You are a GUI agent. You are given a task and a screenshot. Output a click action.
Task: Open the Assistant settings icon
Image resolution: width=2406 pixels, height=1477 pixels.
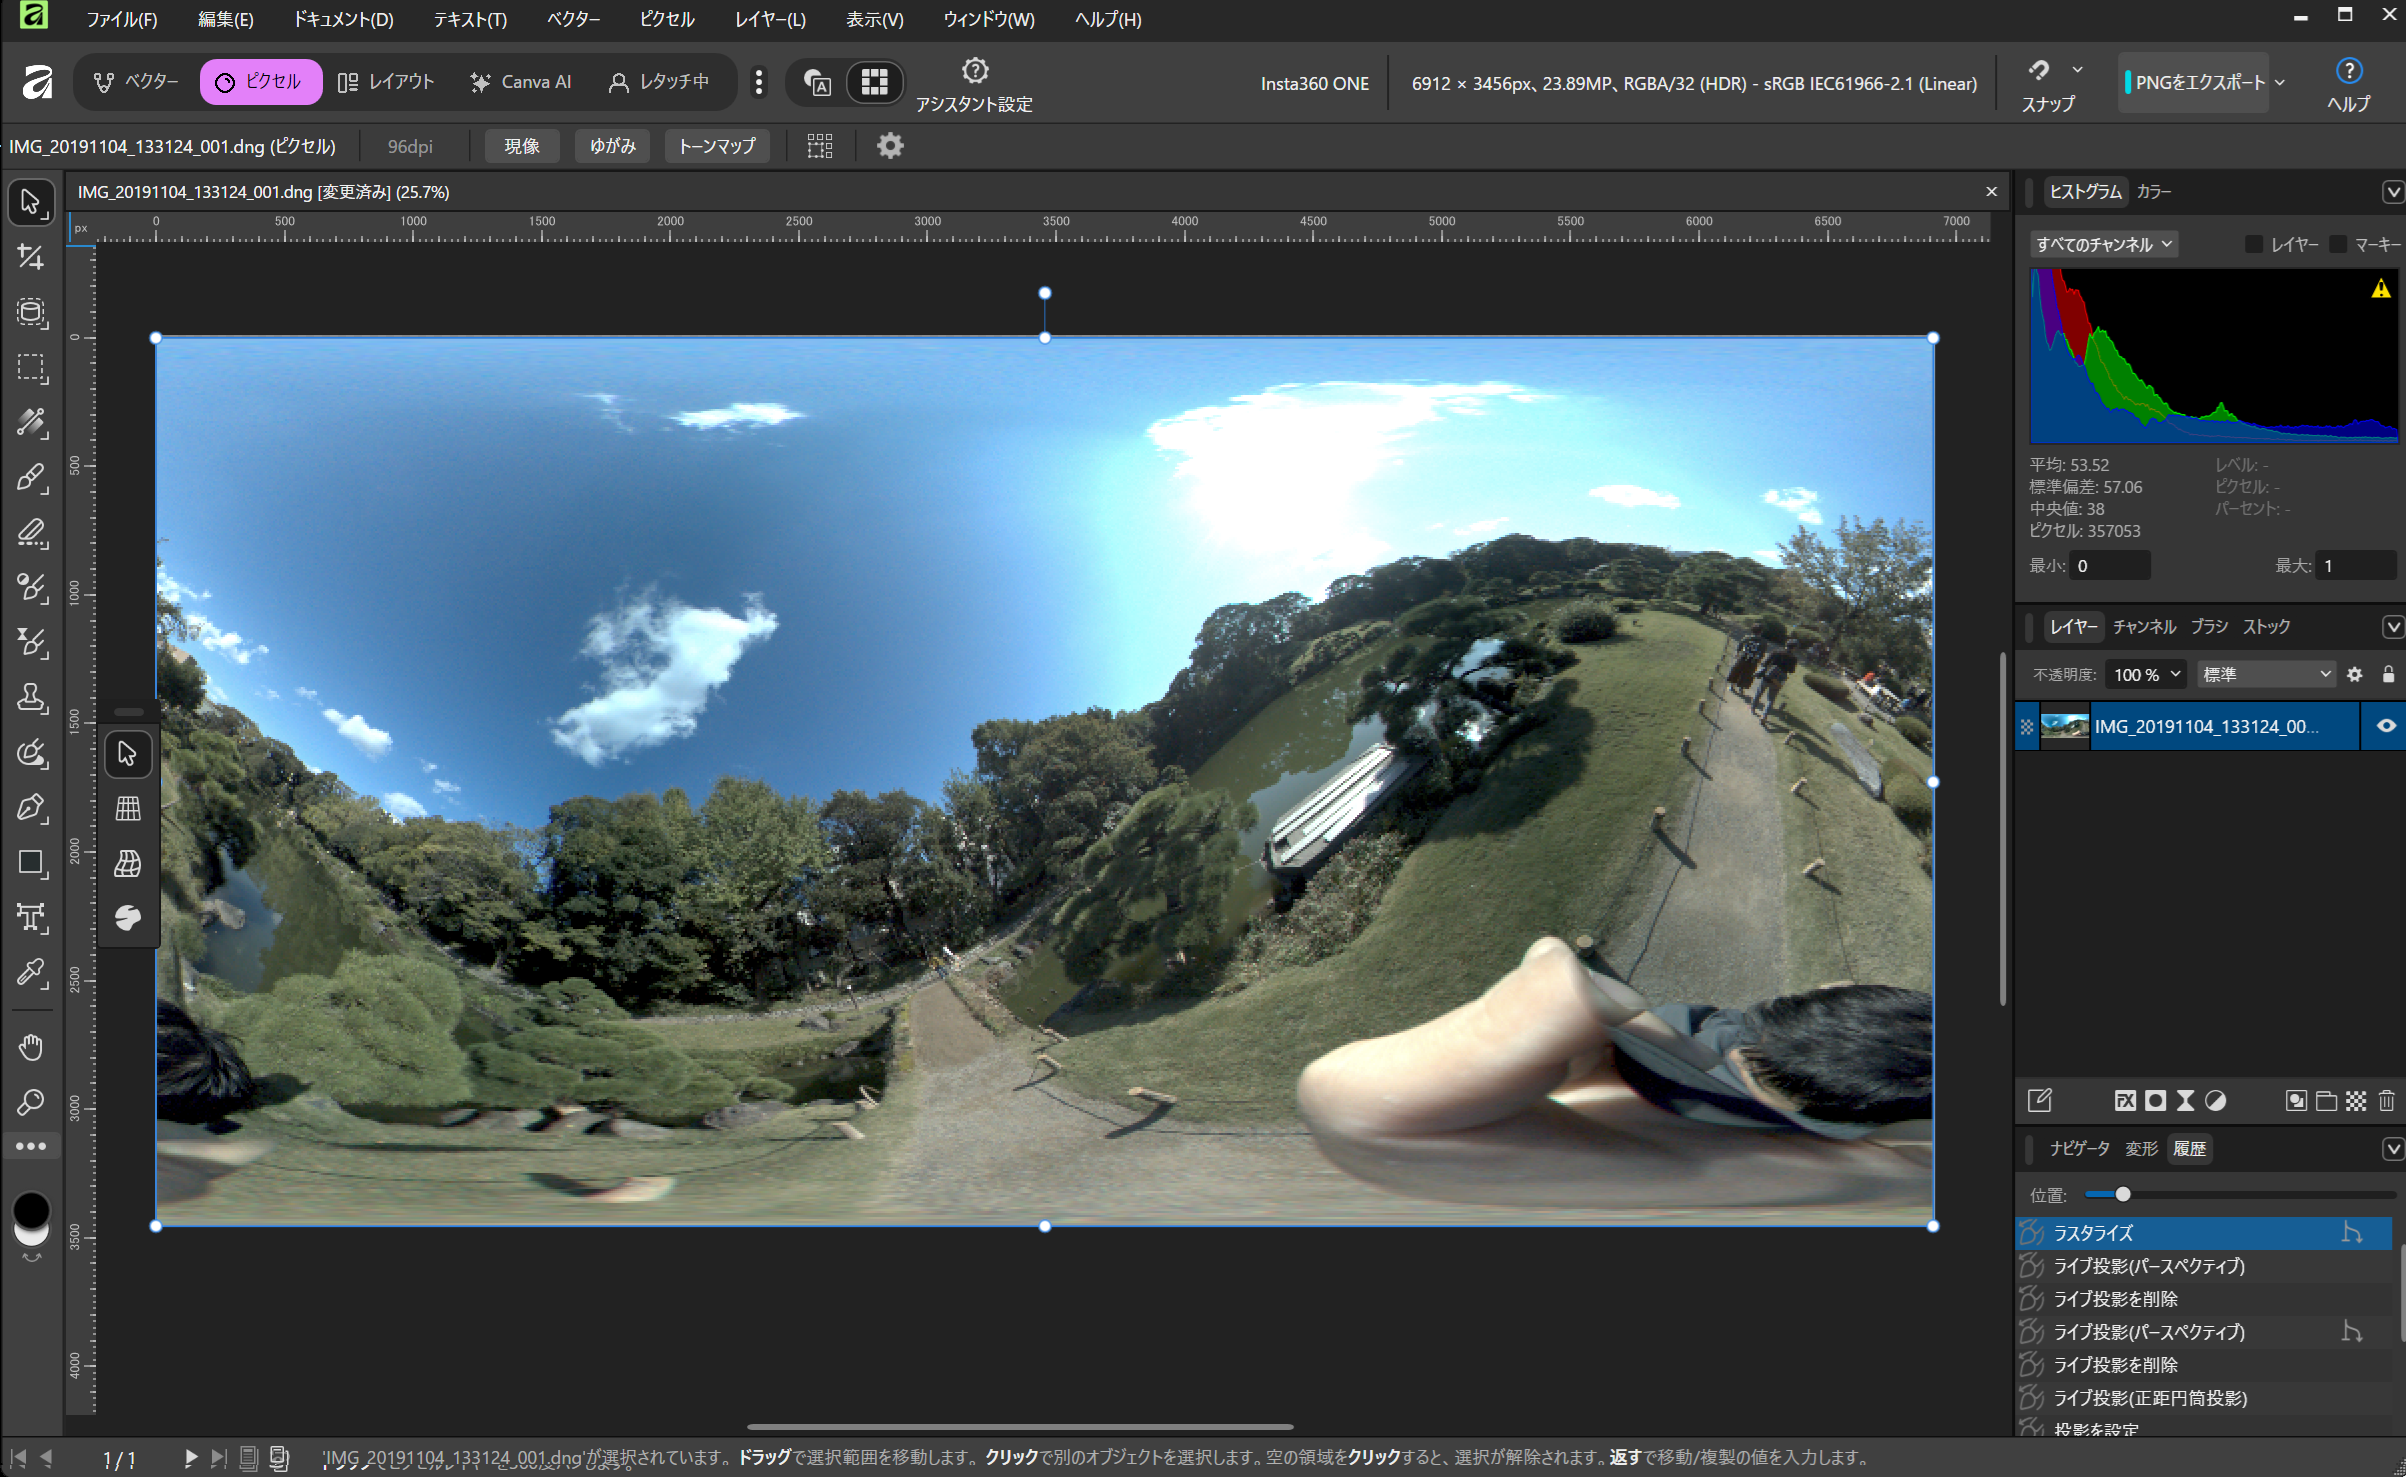click(x=974, y=72)
